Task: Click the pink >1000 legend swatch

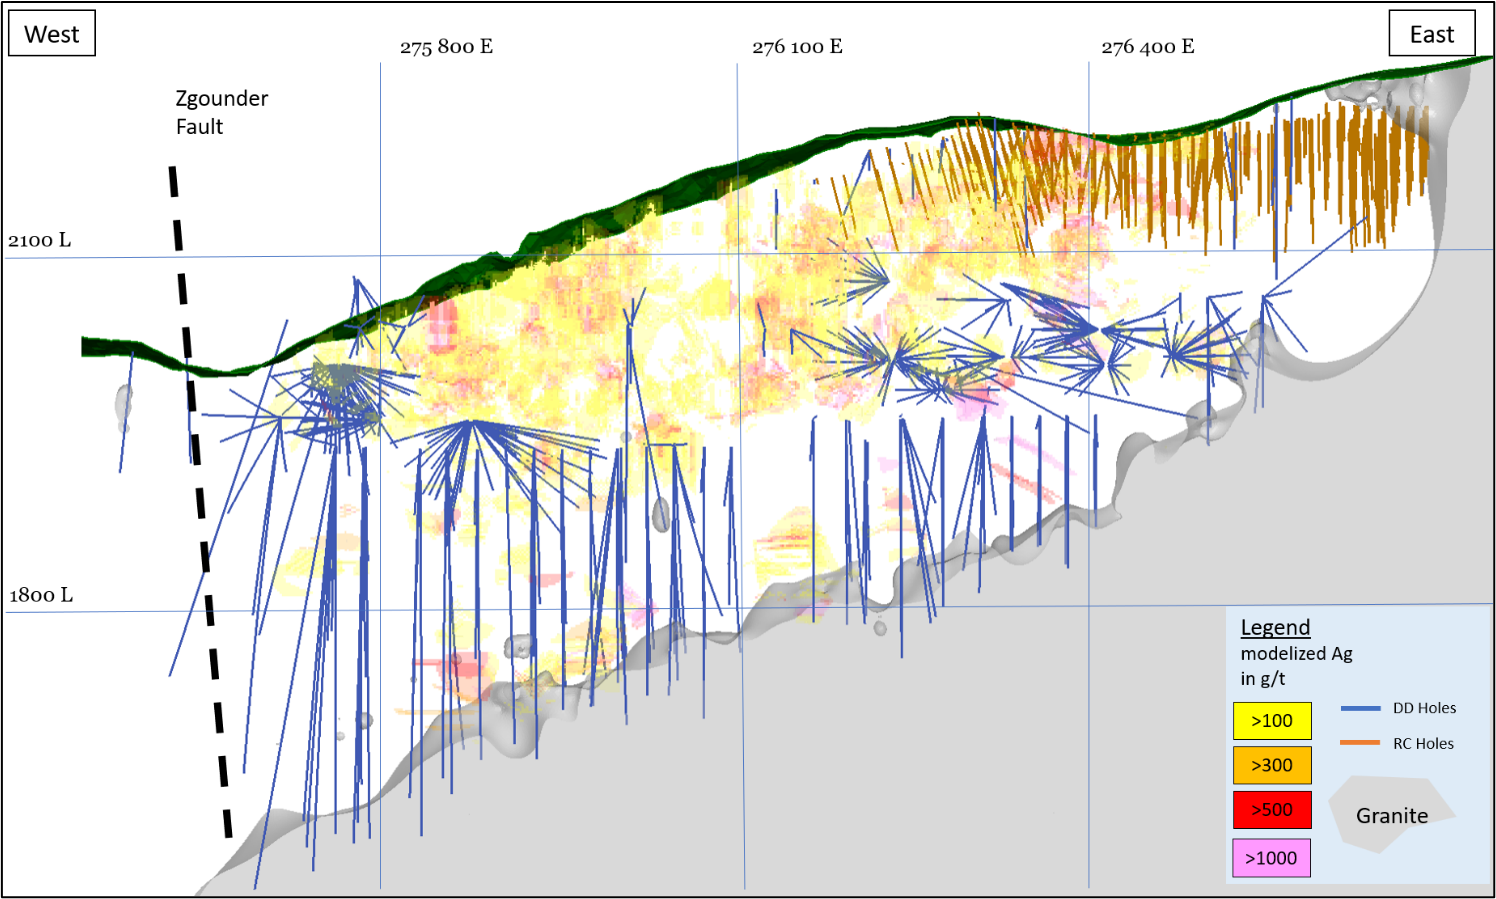Action: point(1271,858)
